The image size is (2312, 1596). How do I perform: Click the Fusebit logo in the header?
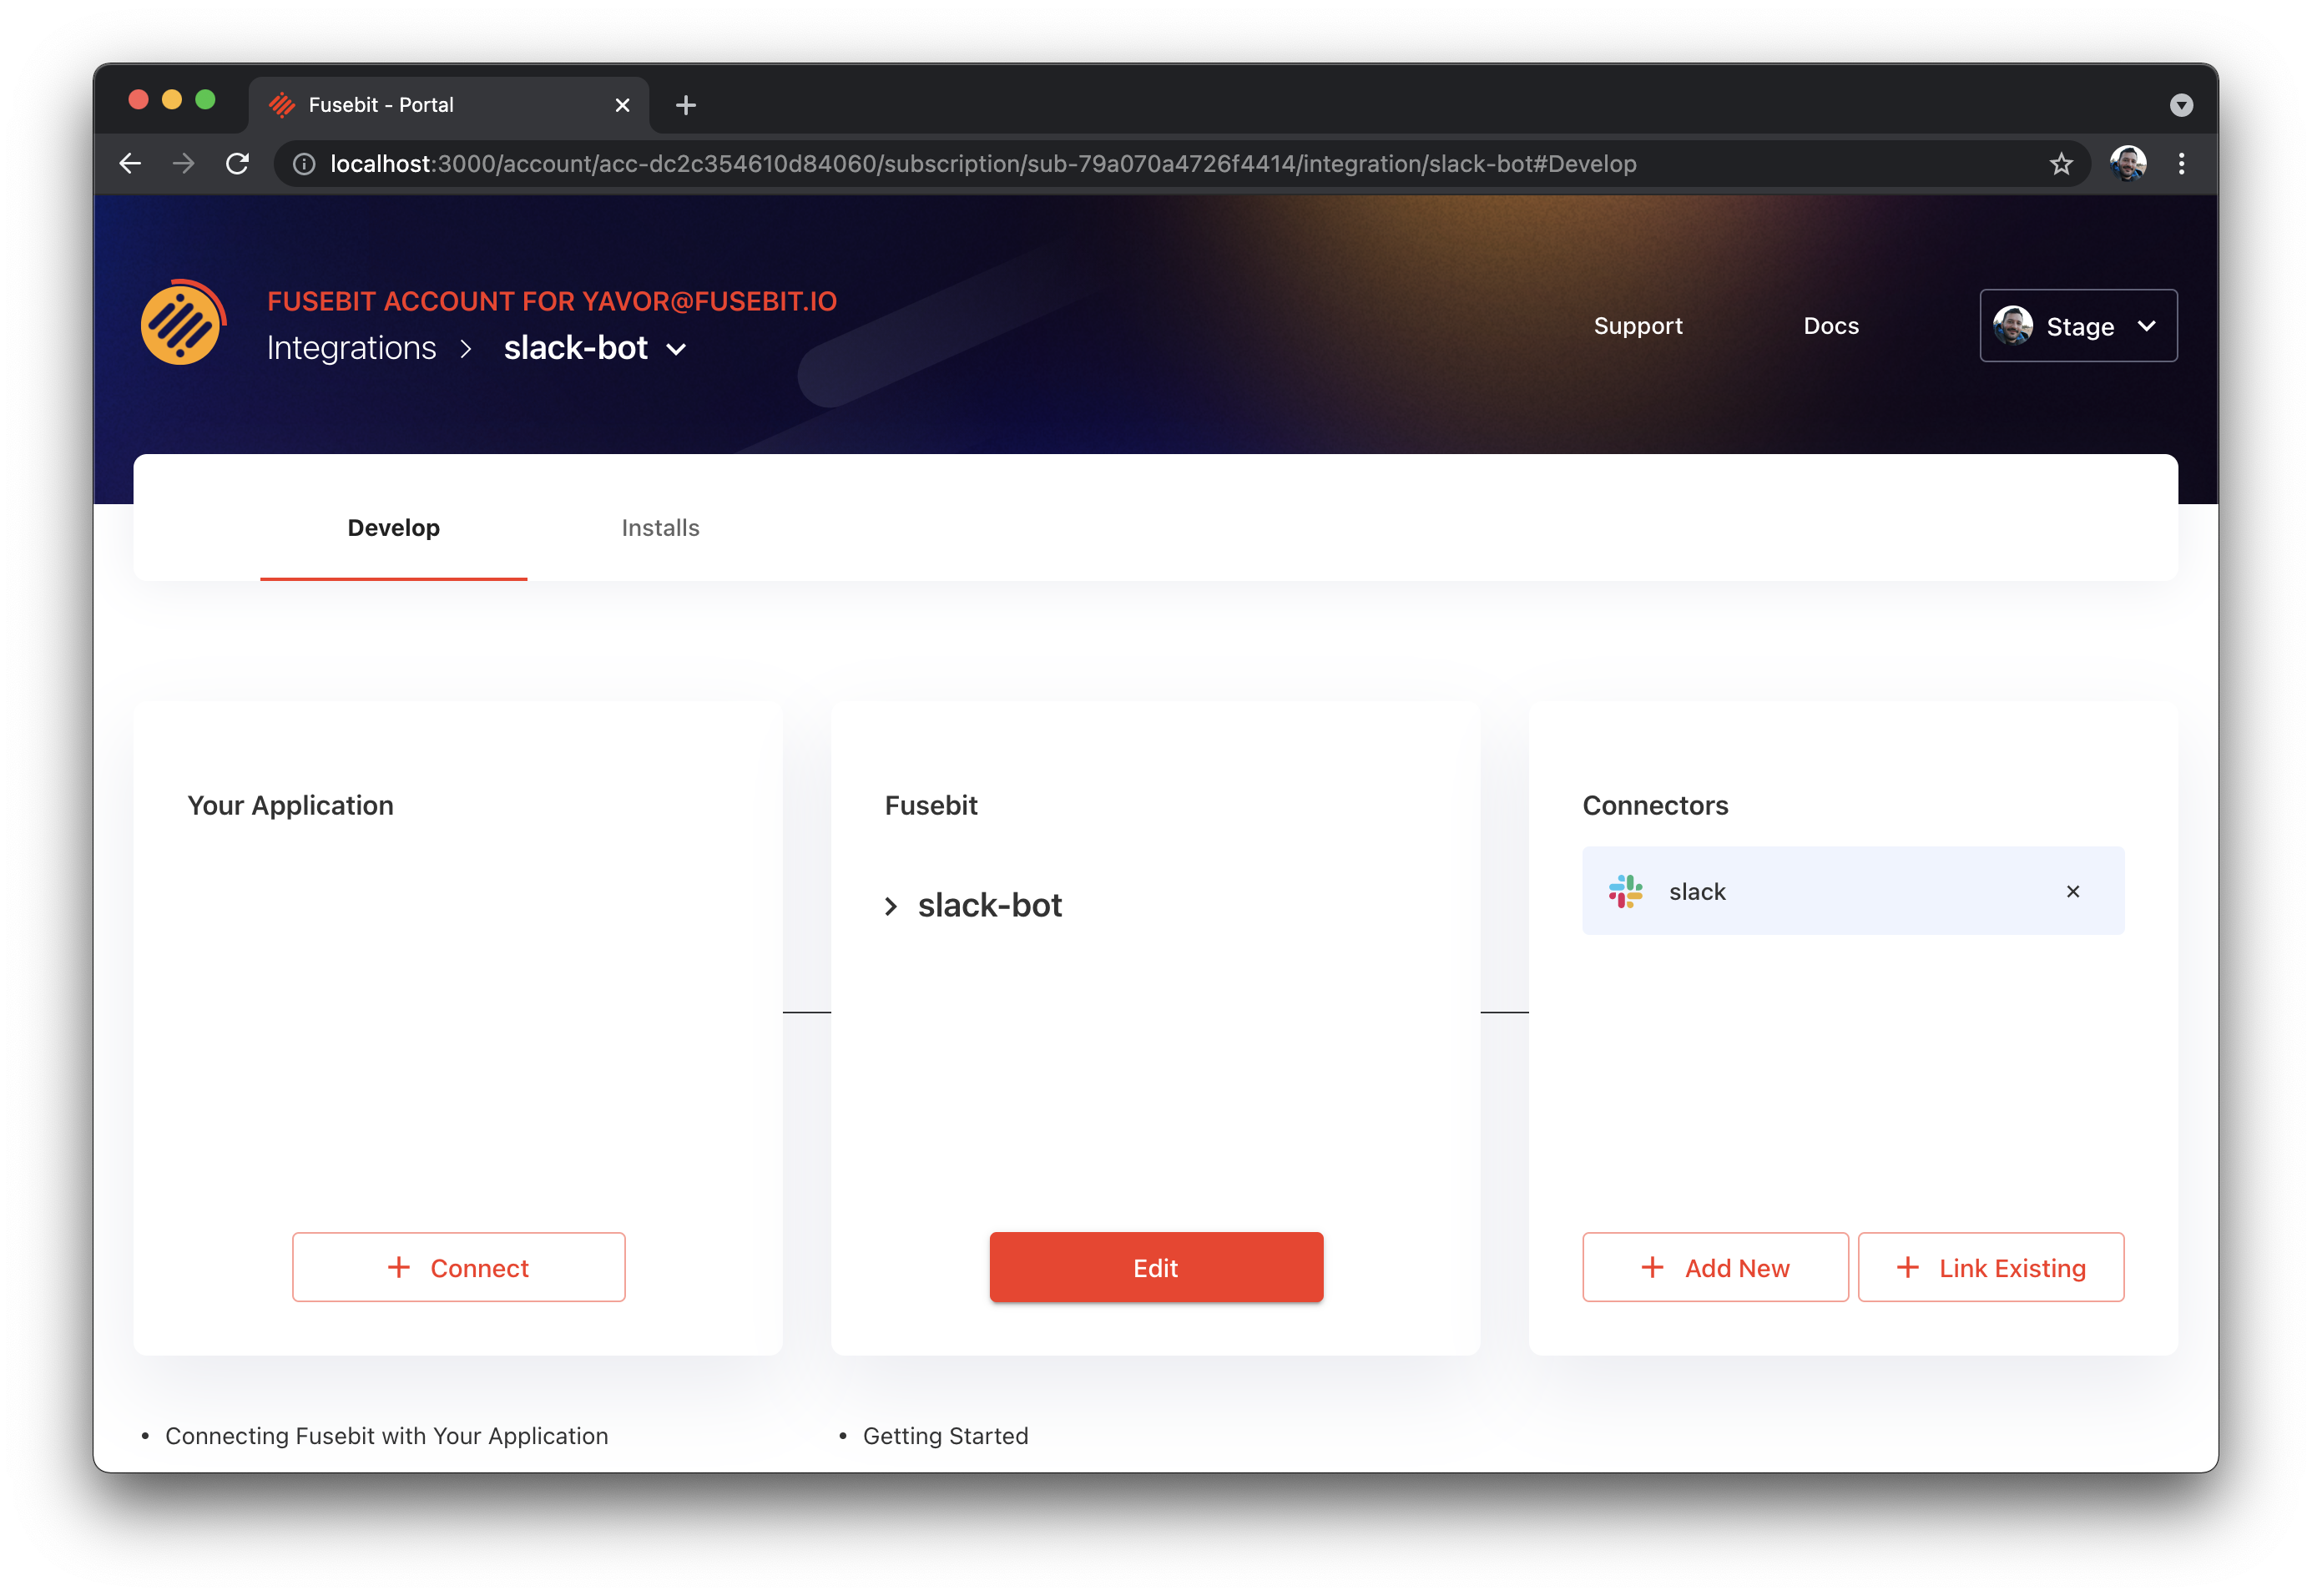tap(183, 322)
